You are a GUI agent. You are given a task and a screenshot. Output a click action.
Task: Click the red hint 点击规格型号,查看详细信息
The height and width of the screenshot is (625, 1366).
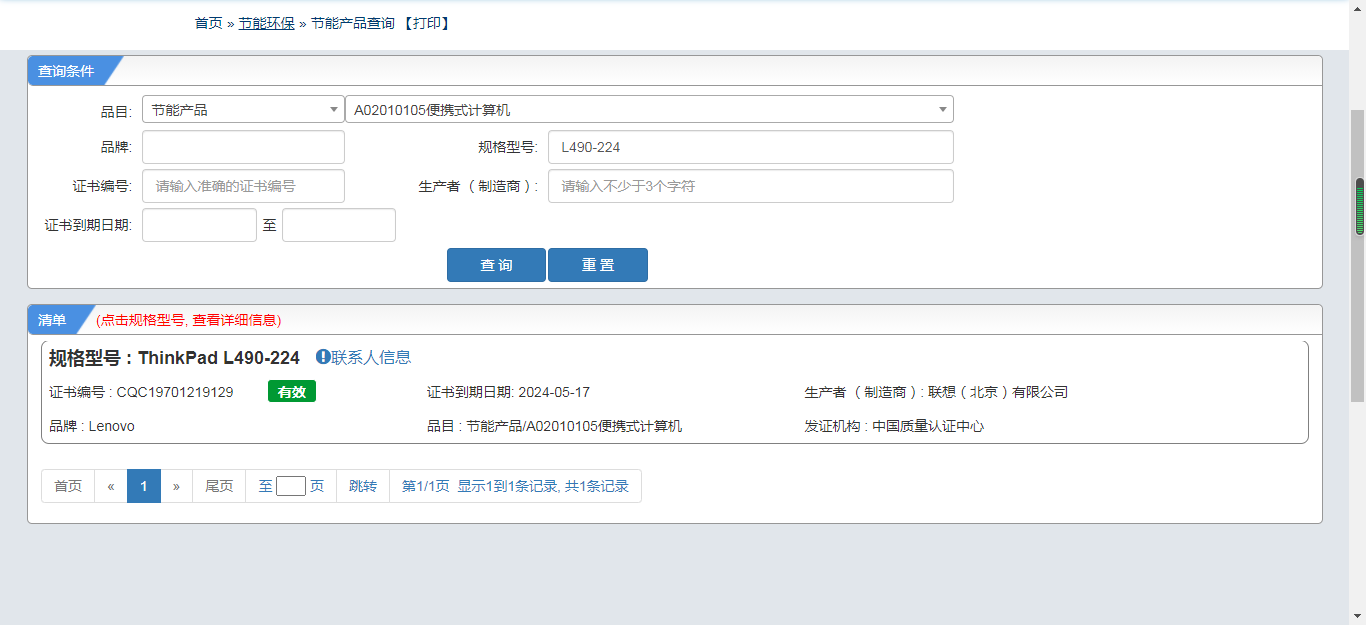189,320
